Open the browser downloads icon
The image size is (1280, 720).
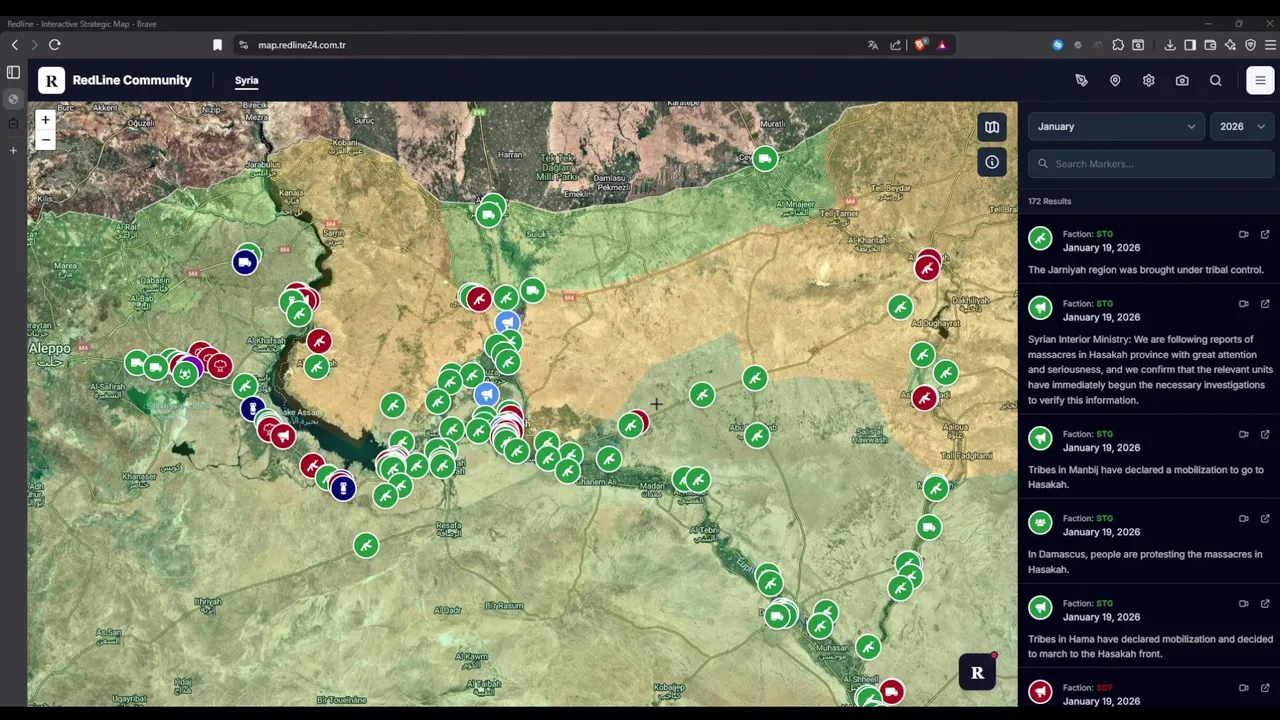click(x=1170, y=45)
